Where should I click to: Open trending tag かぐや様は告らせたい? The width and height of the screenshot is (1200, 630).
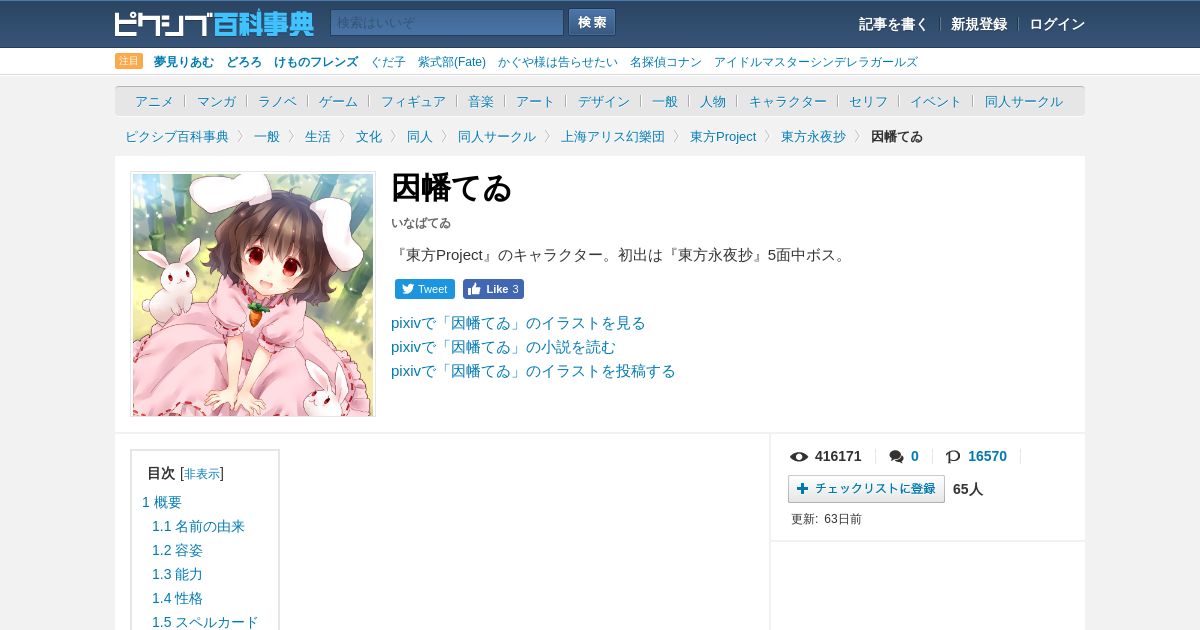[558, 62]
